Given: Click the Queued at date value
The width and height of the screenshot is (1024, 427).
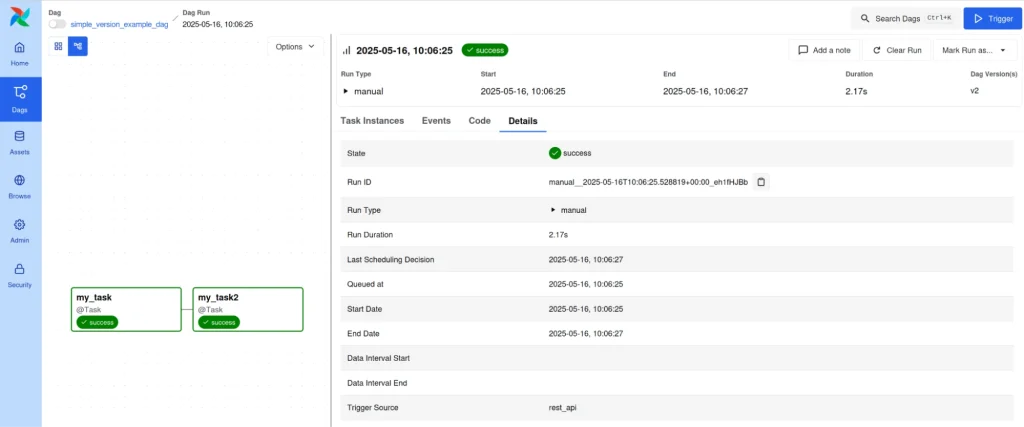Looking at the screenshot, I should click(x=586, y=284).
